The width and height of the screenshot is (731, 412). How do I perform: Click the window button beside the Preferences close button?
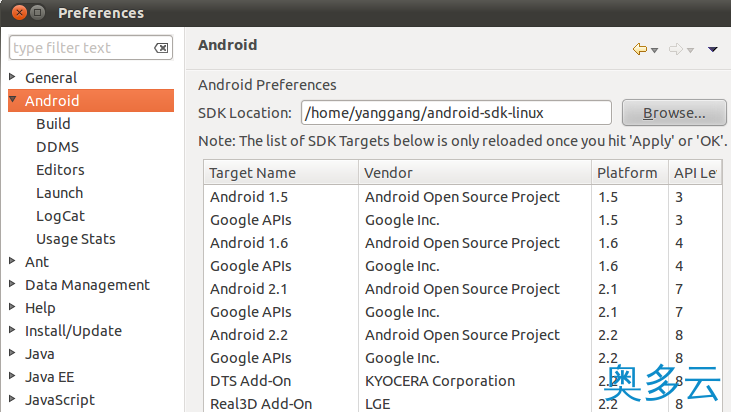pyautogui.click(x=38, y=13)
